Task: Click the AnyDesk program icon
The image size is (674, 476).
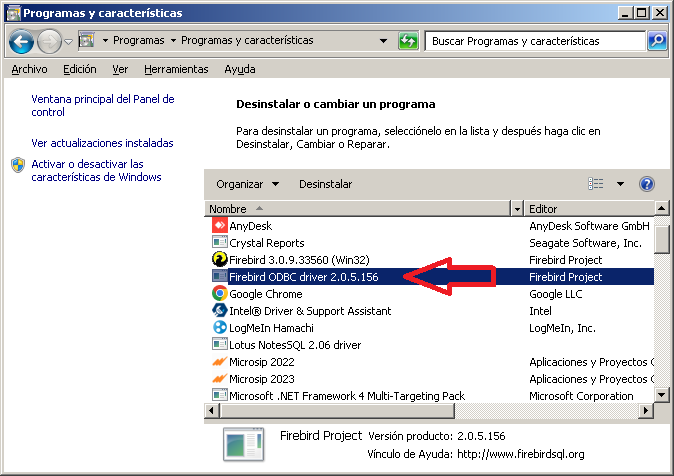Action: click(x=220, y=226)
